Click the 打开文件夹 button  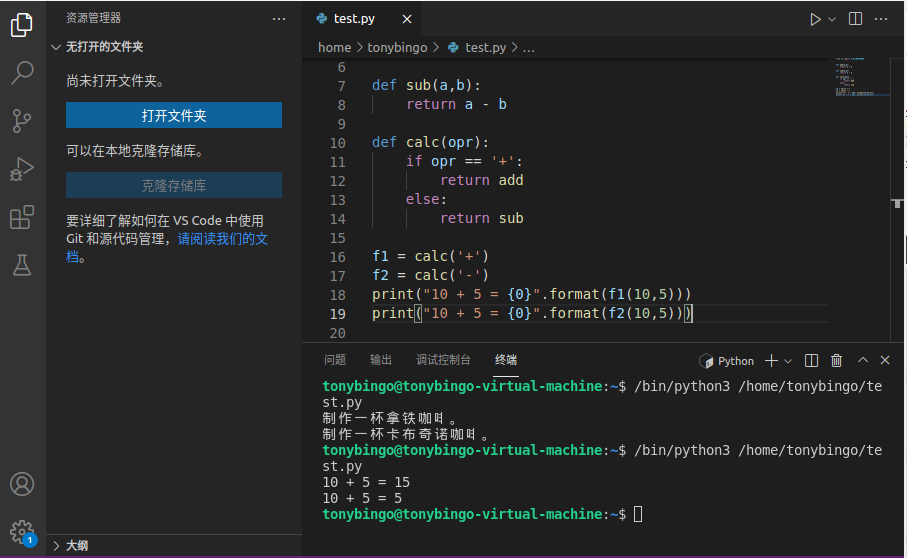(174, 116)
